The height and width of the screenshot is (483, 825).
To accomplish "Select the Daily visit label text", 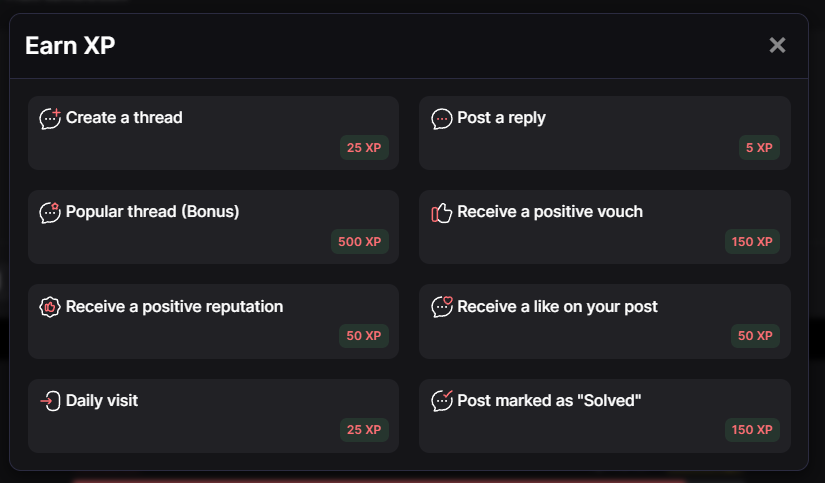I will [102, 401].
